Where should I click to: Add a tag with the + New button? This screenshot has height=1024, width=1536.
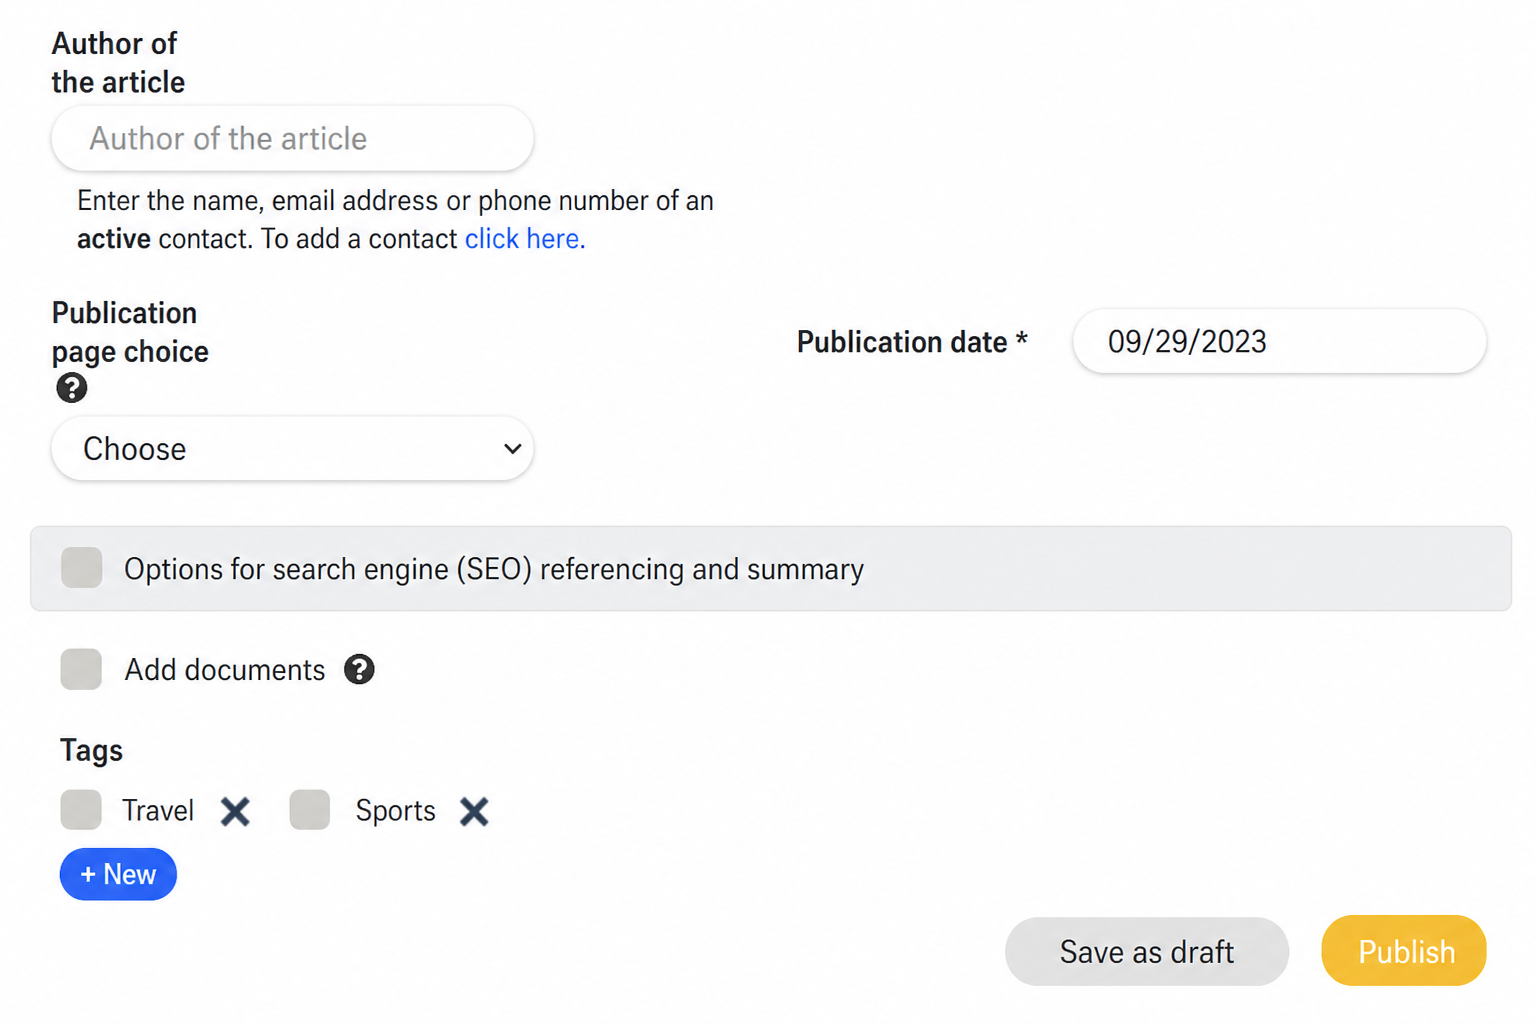coord(118,874)
